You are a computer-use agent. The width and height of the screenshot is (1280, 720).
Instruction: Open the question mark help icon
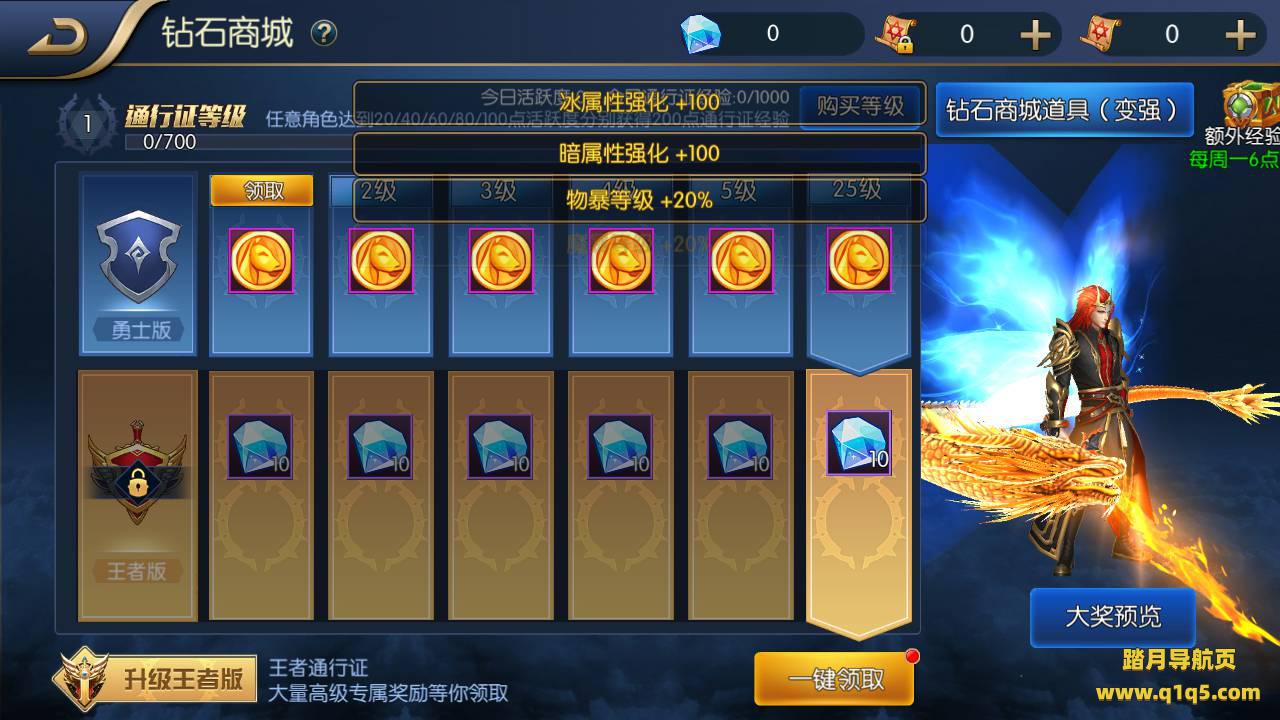coord(323,34)
